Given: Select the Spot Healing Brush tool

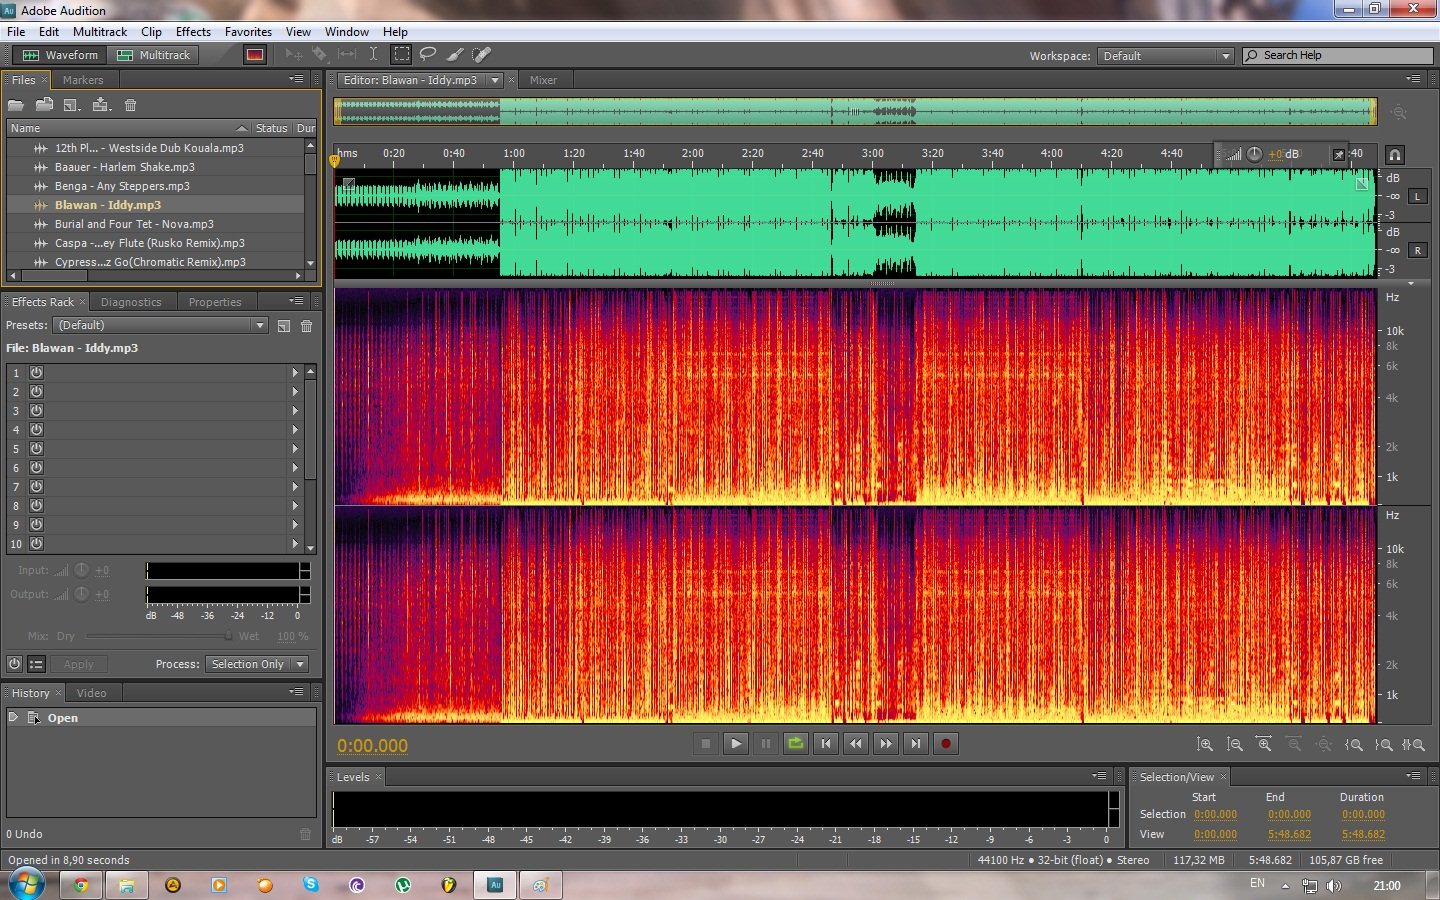Looking at the screenshot, I should point(482,55).
